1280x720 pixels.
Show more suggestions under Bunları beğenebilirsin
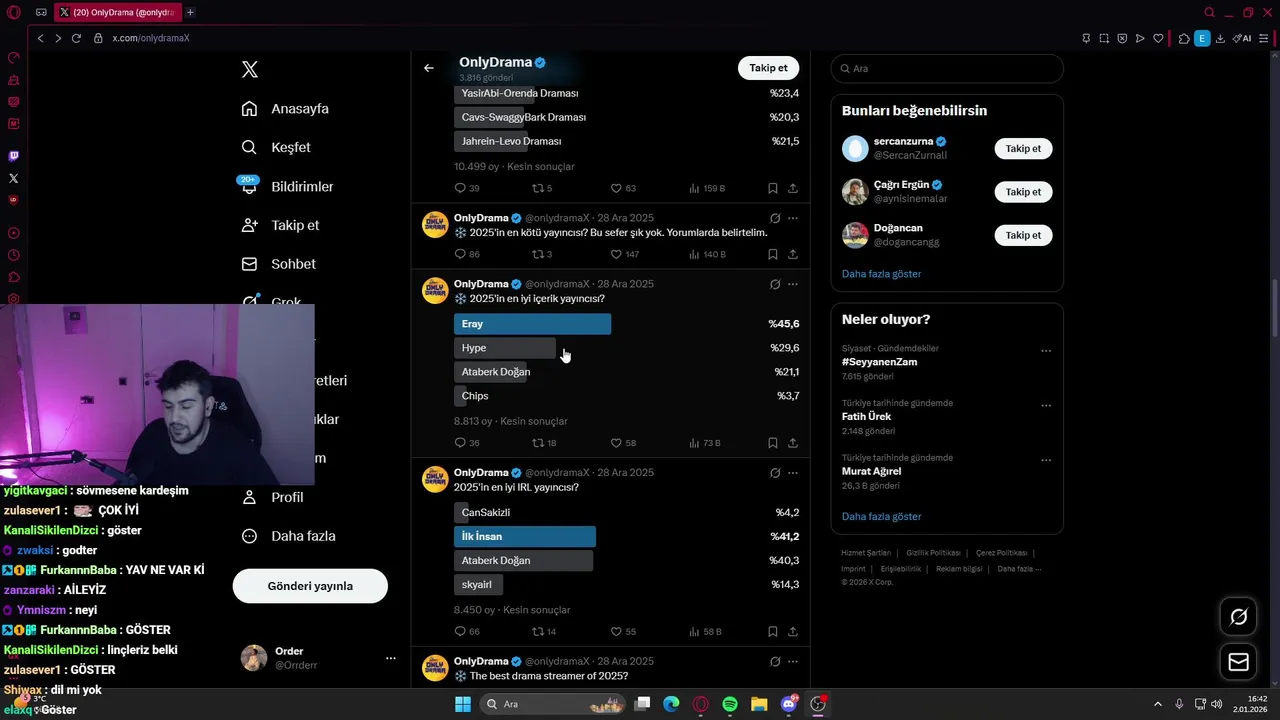[881, 274]
